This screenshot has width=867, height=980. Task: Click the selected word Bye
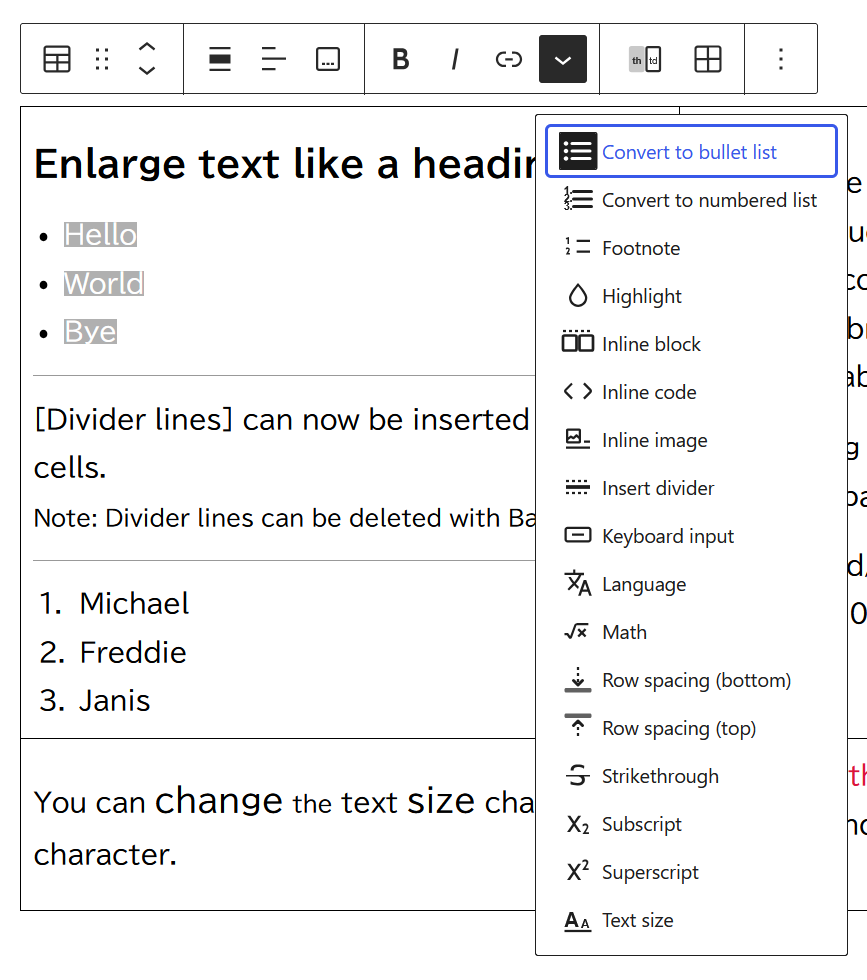pyautogui.click(x=90, y=331)
